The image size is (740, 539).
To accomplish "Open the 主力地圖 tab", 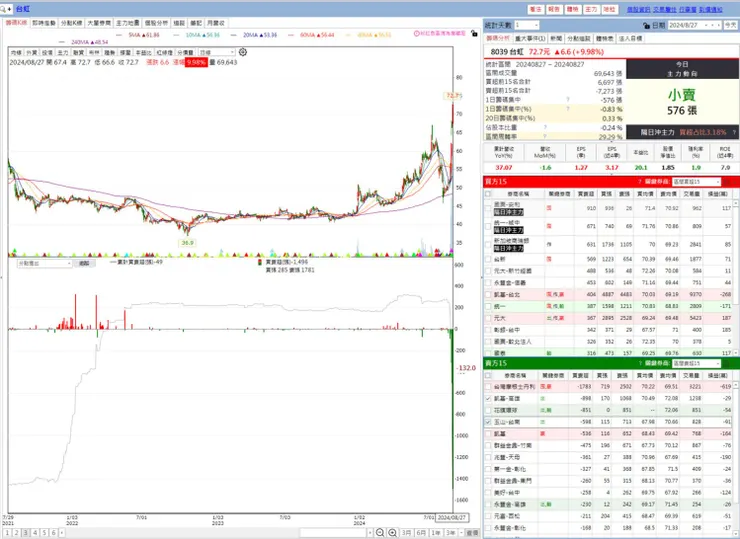I will [x=127, y=23].
